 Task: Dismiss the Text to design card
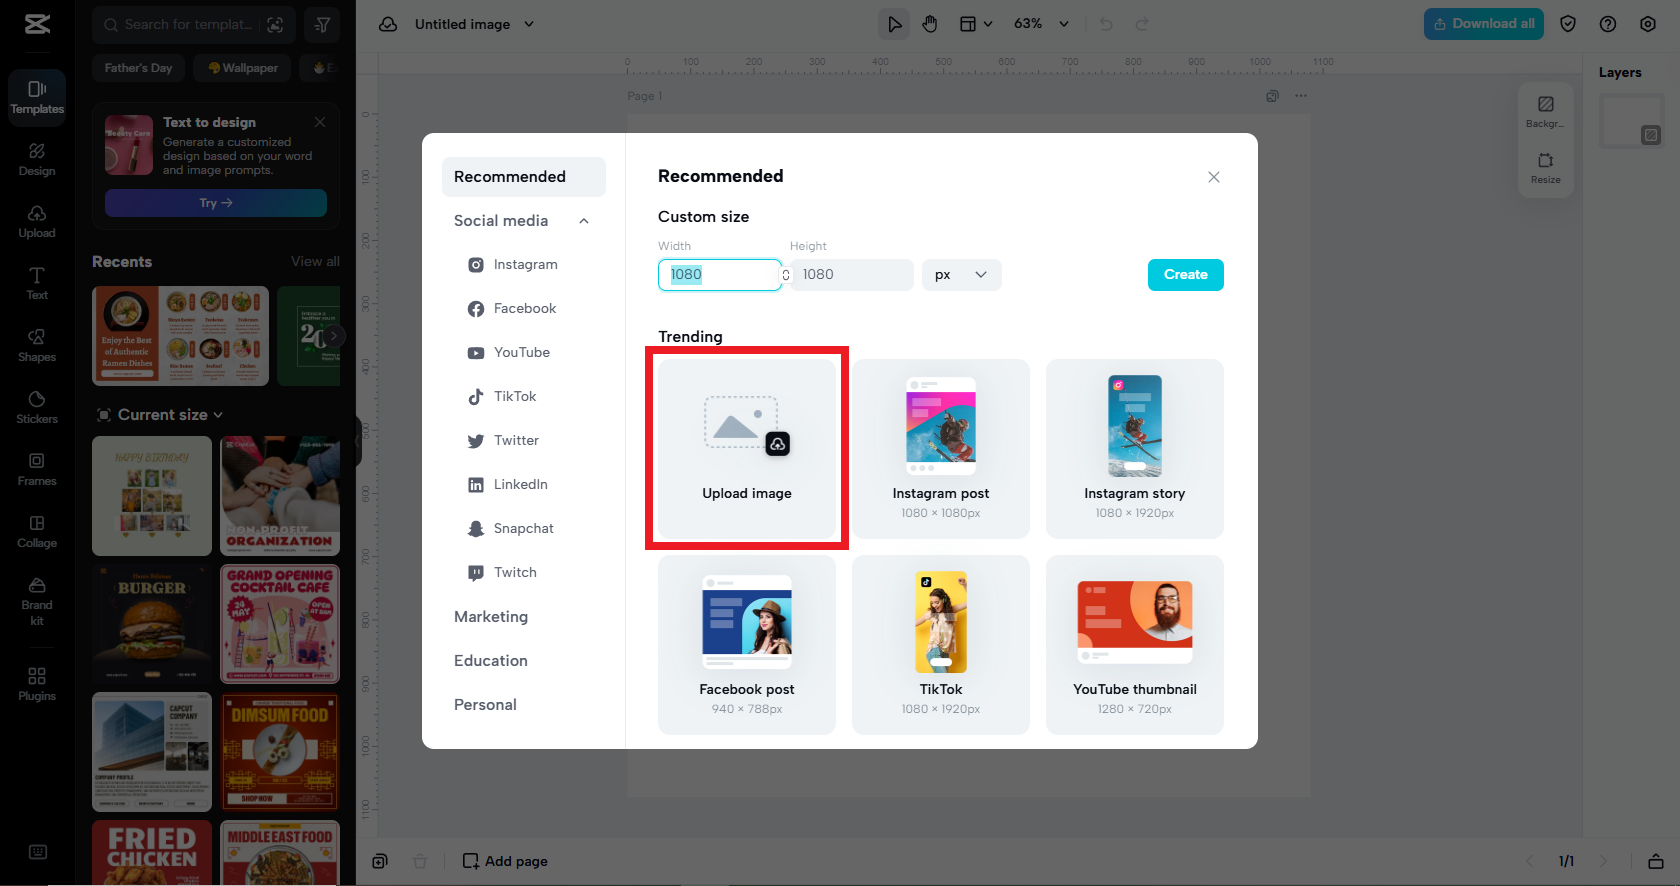(320, 122)
